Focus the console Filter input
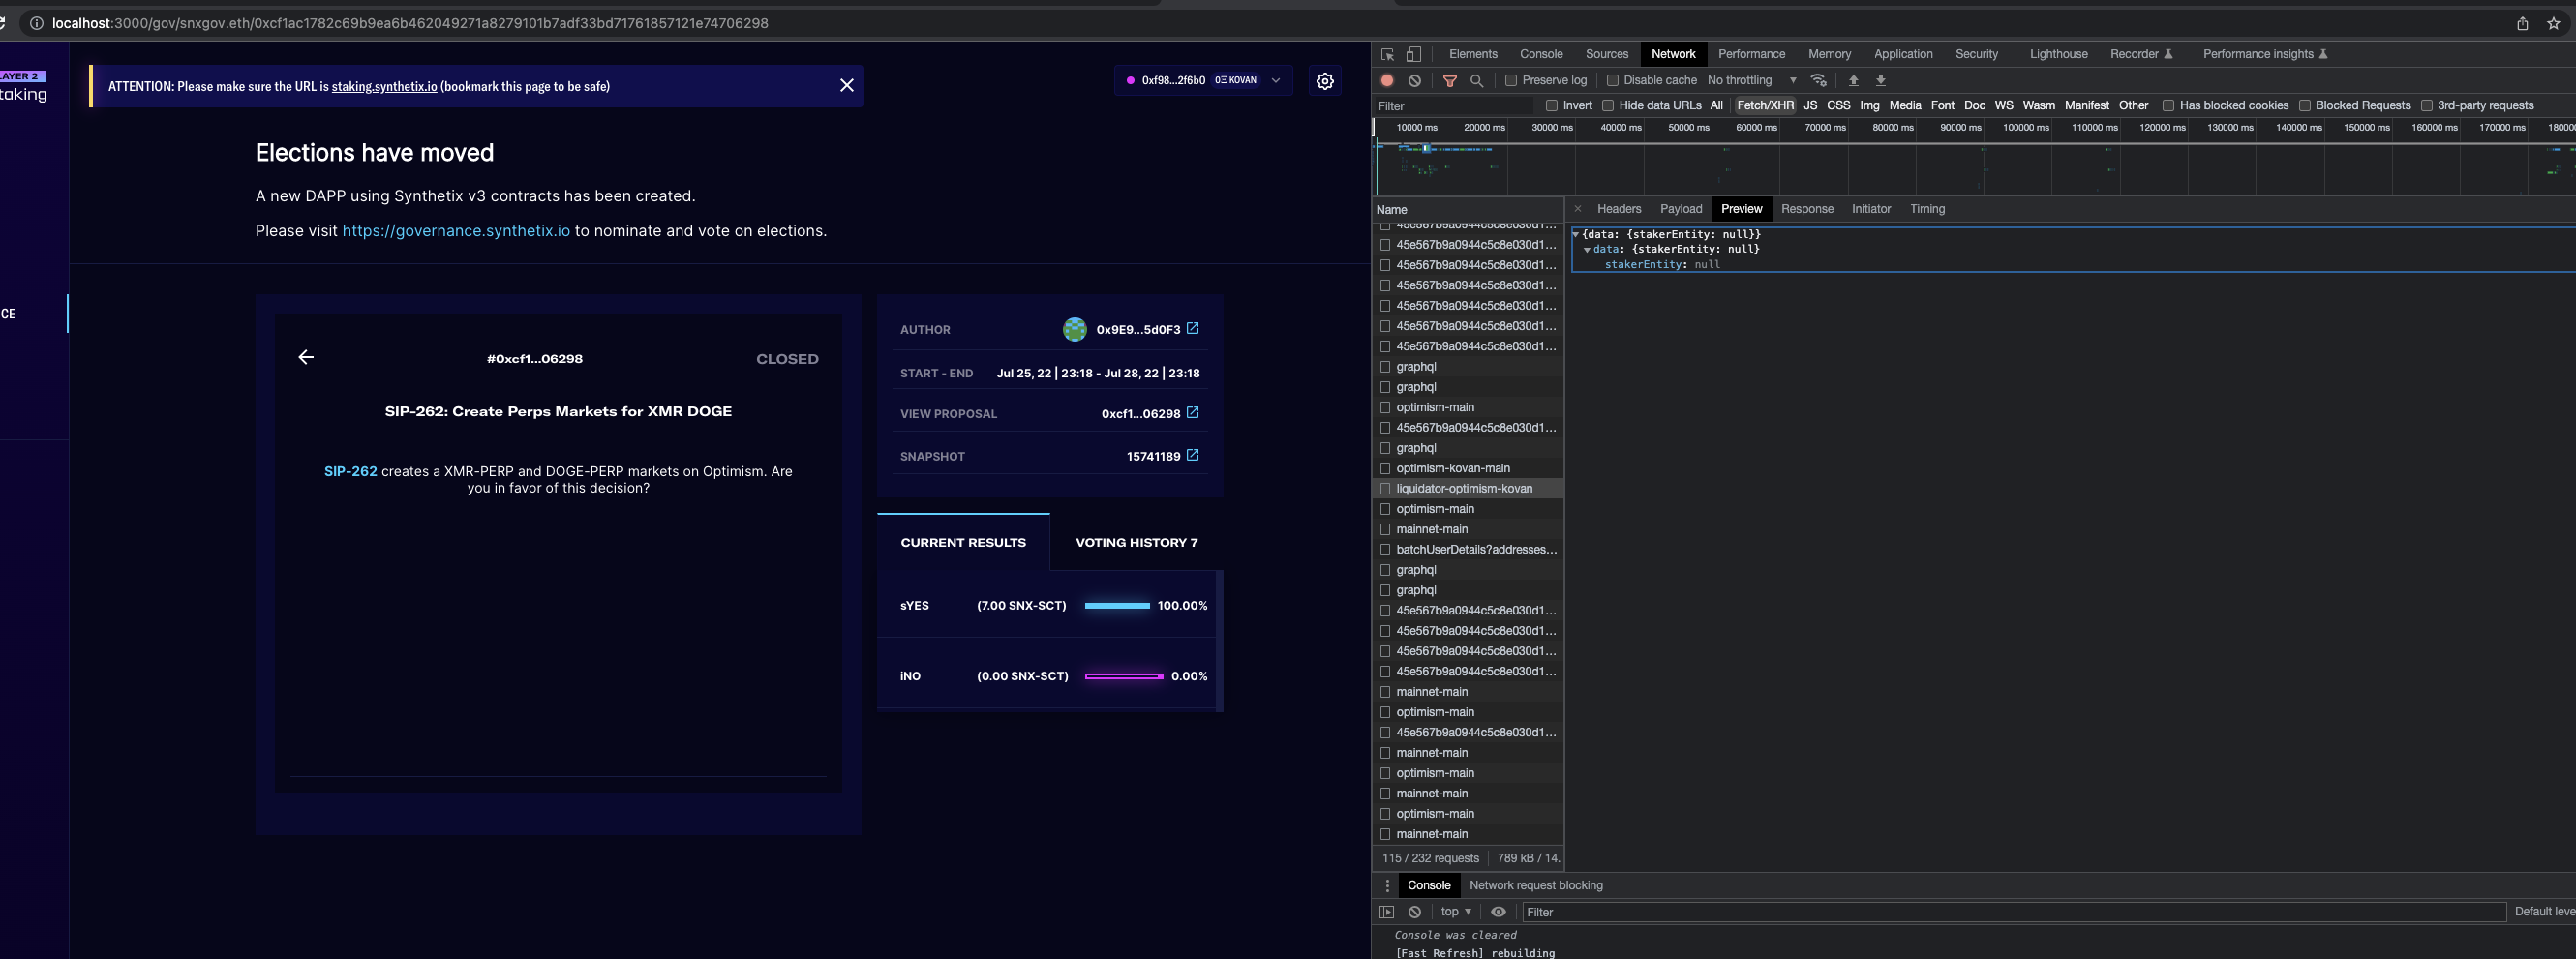 click(x=2014, y=912)
